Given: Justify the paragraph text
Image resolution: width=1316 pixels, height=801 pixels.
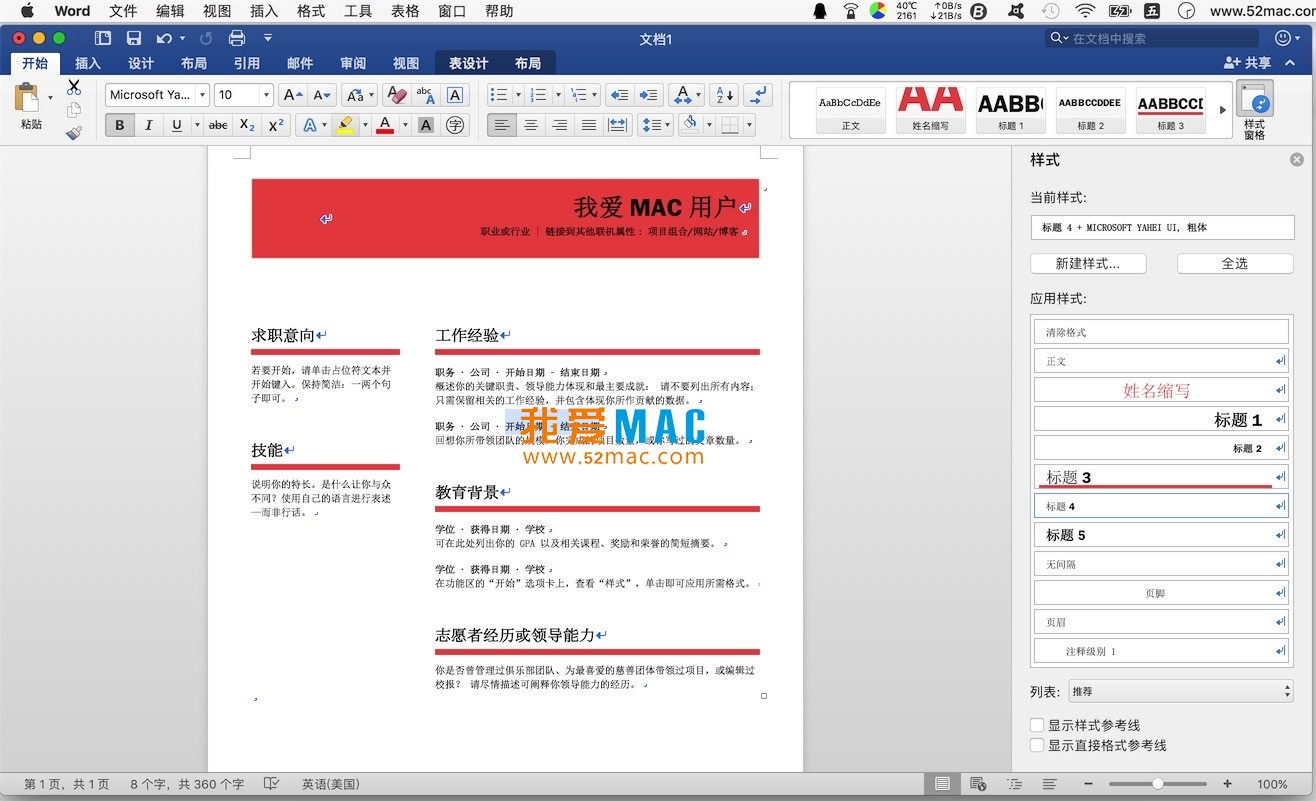Looking at the screenshot, I should (x=589, y=125).
